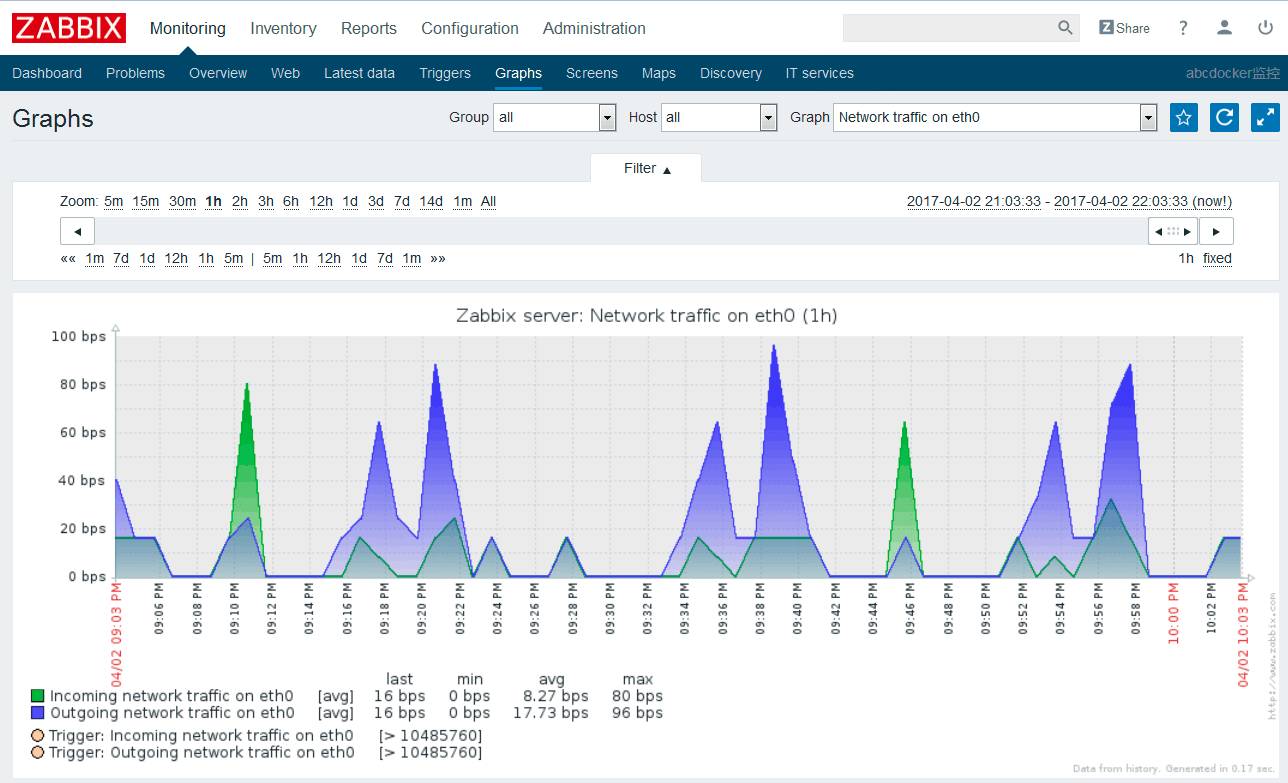Open the Zabbix Share link
Viewport: 1288px width, 783px height.
[x=1124, y=28]
